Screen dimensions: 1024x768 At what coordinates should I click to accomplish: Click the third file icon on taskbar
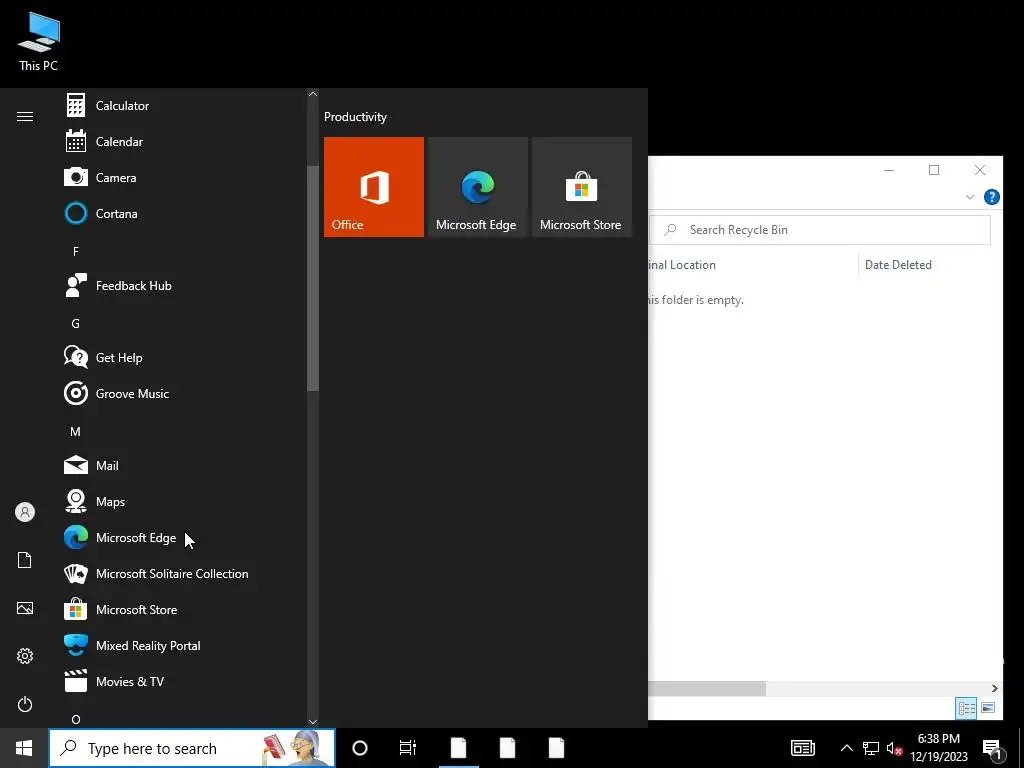556,748
